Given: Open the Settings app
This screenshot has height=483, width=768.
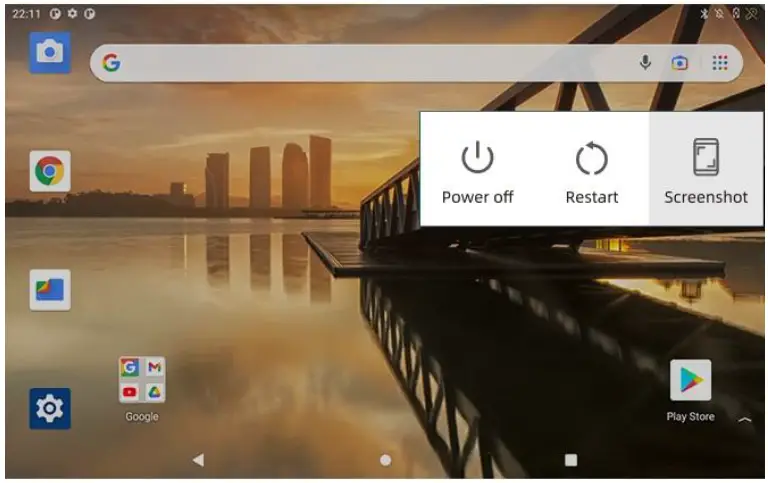Looking at the screenshot, I should click(50, 408).
